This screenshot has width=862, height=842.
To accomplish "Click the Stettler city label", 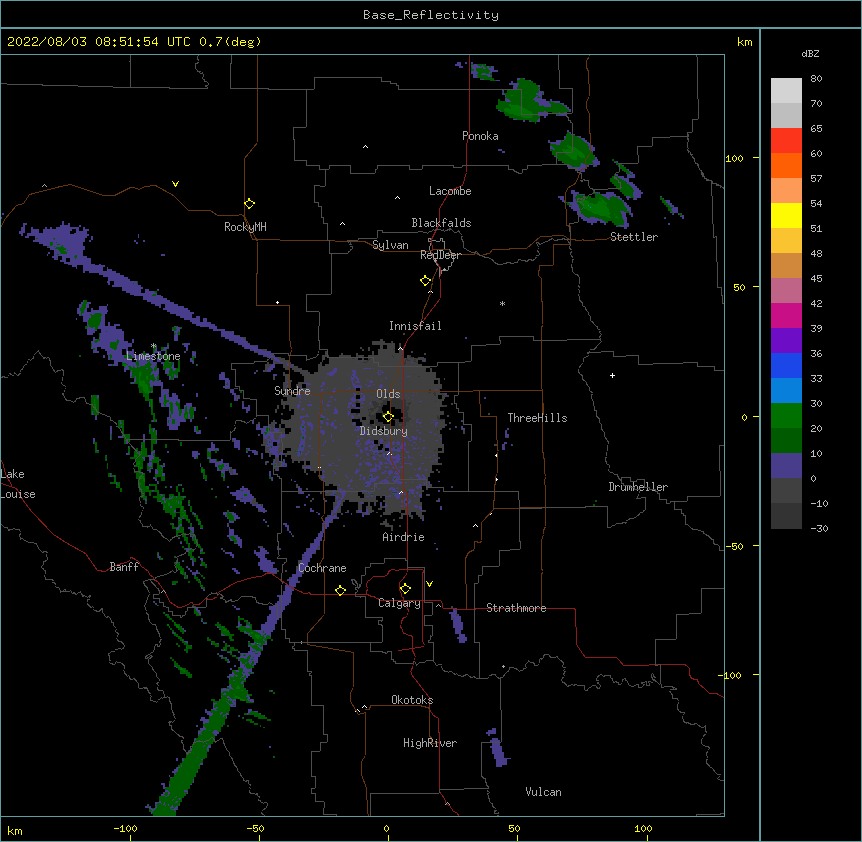I will click(634, 237).
